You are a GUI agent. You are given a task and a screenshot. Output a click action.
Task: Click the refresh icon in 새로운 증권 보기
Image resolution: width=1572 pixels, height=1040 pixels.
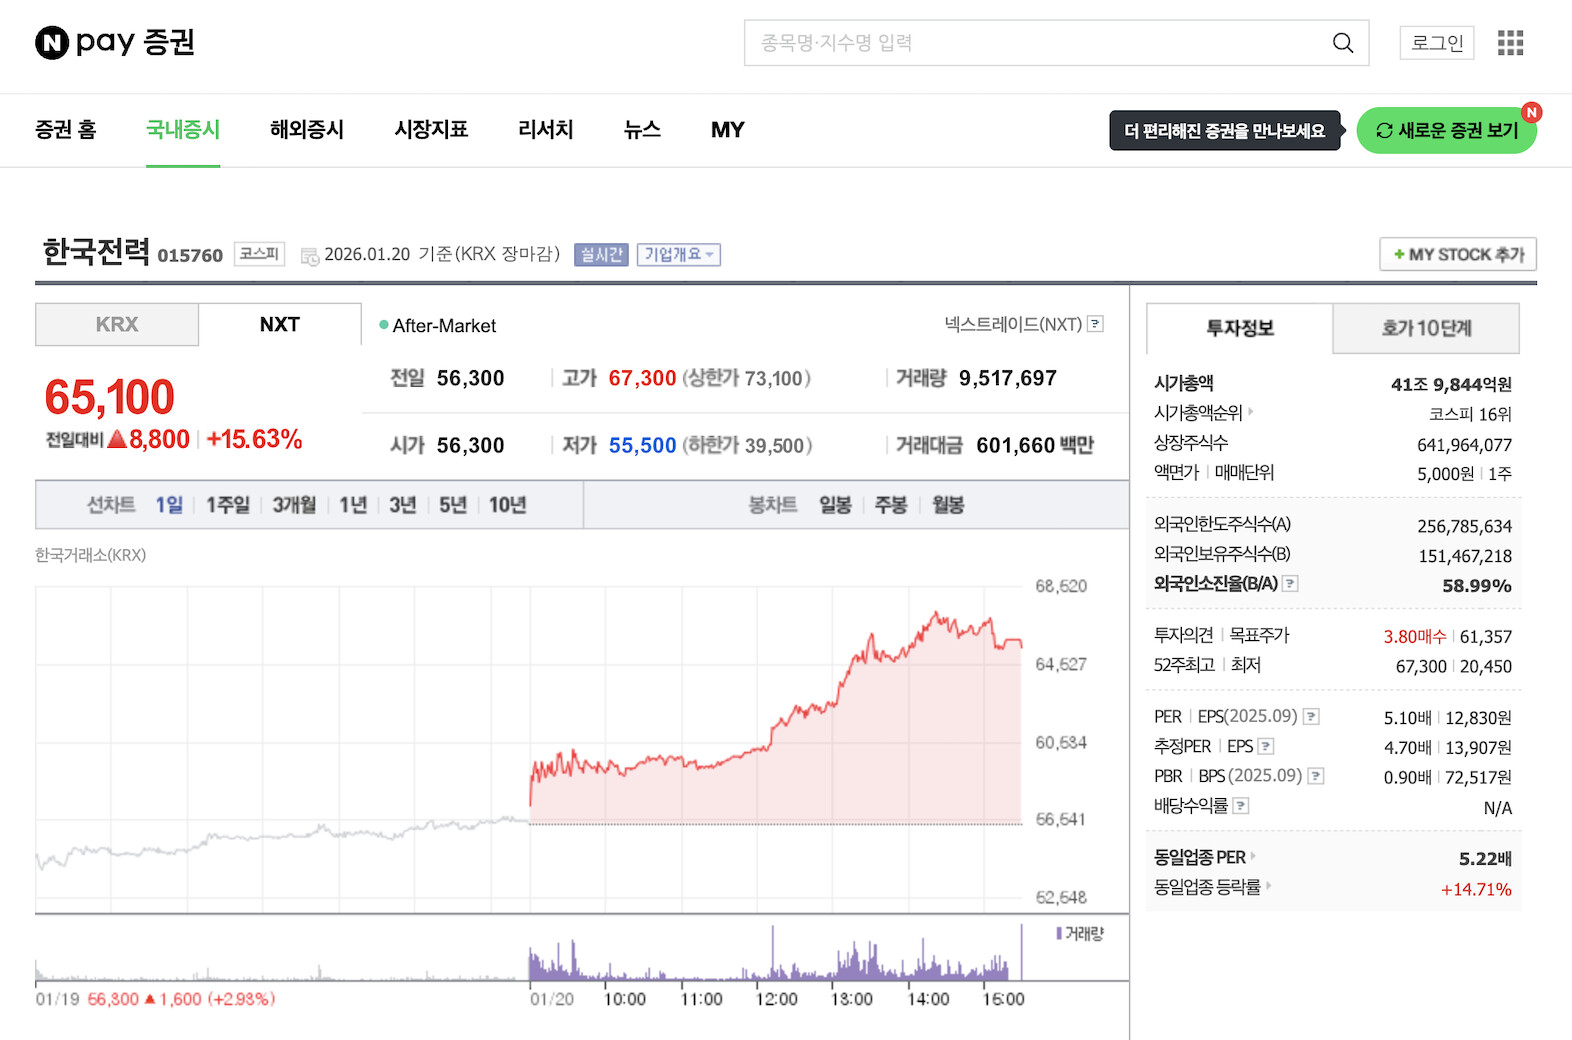(1385, 131)
